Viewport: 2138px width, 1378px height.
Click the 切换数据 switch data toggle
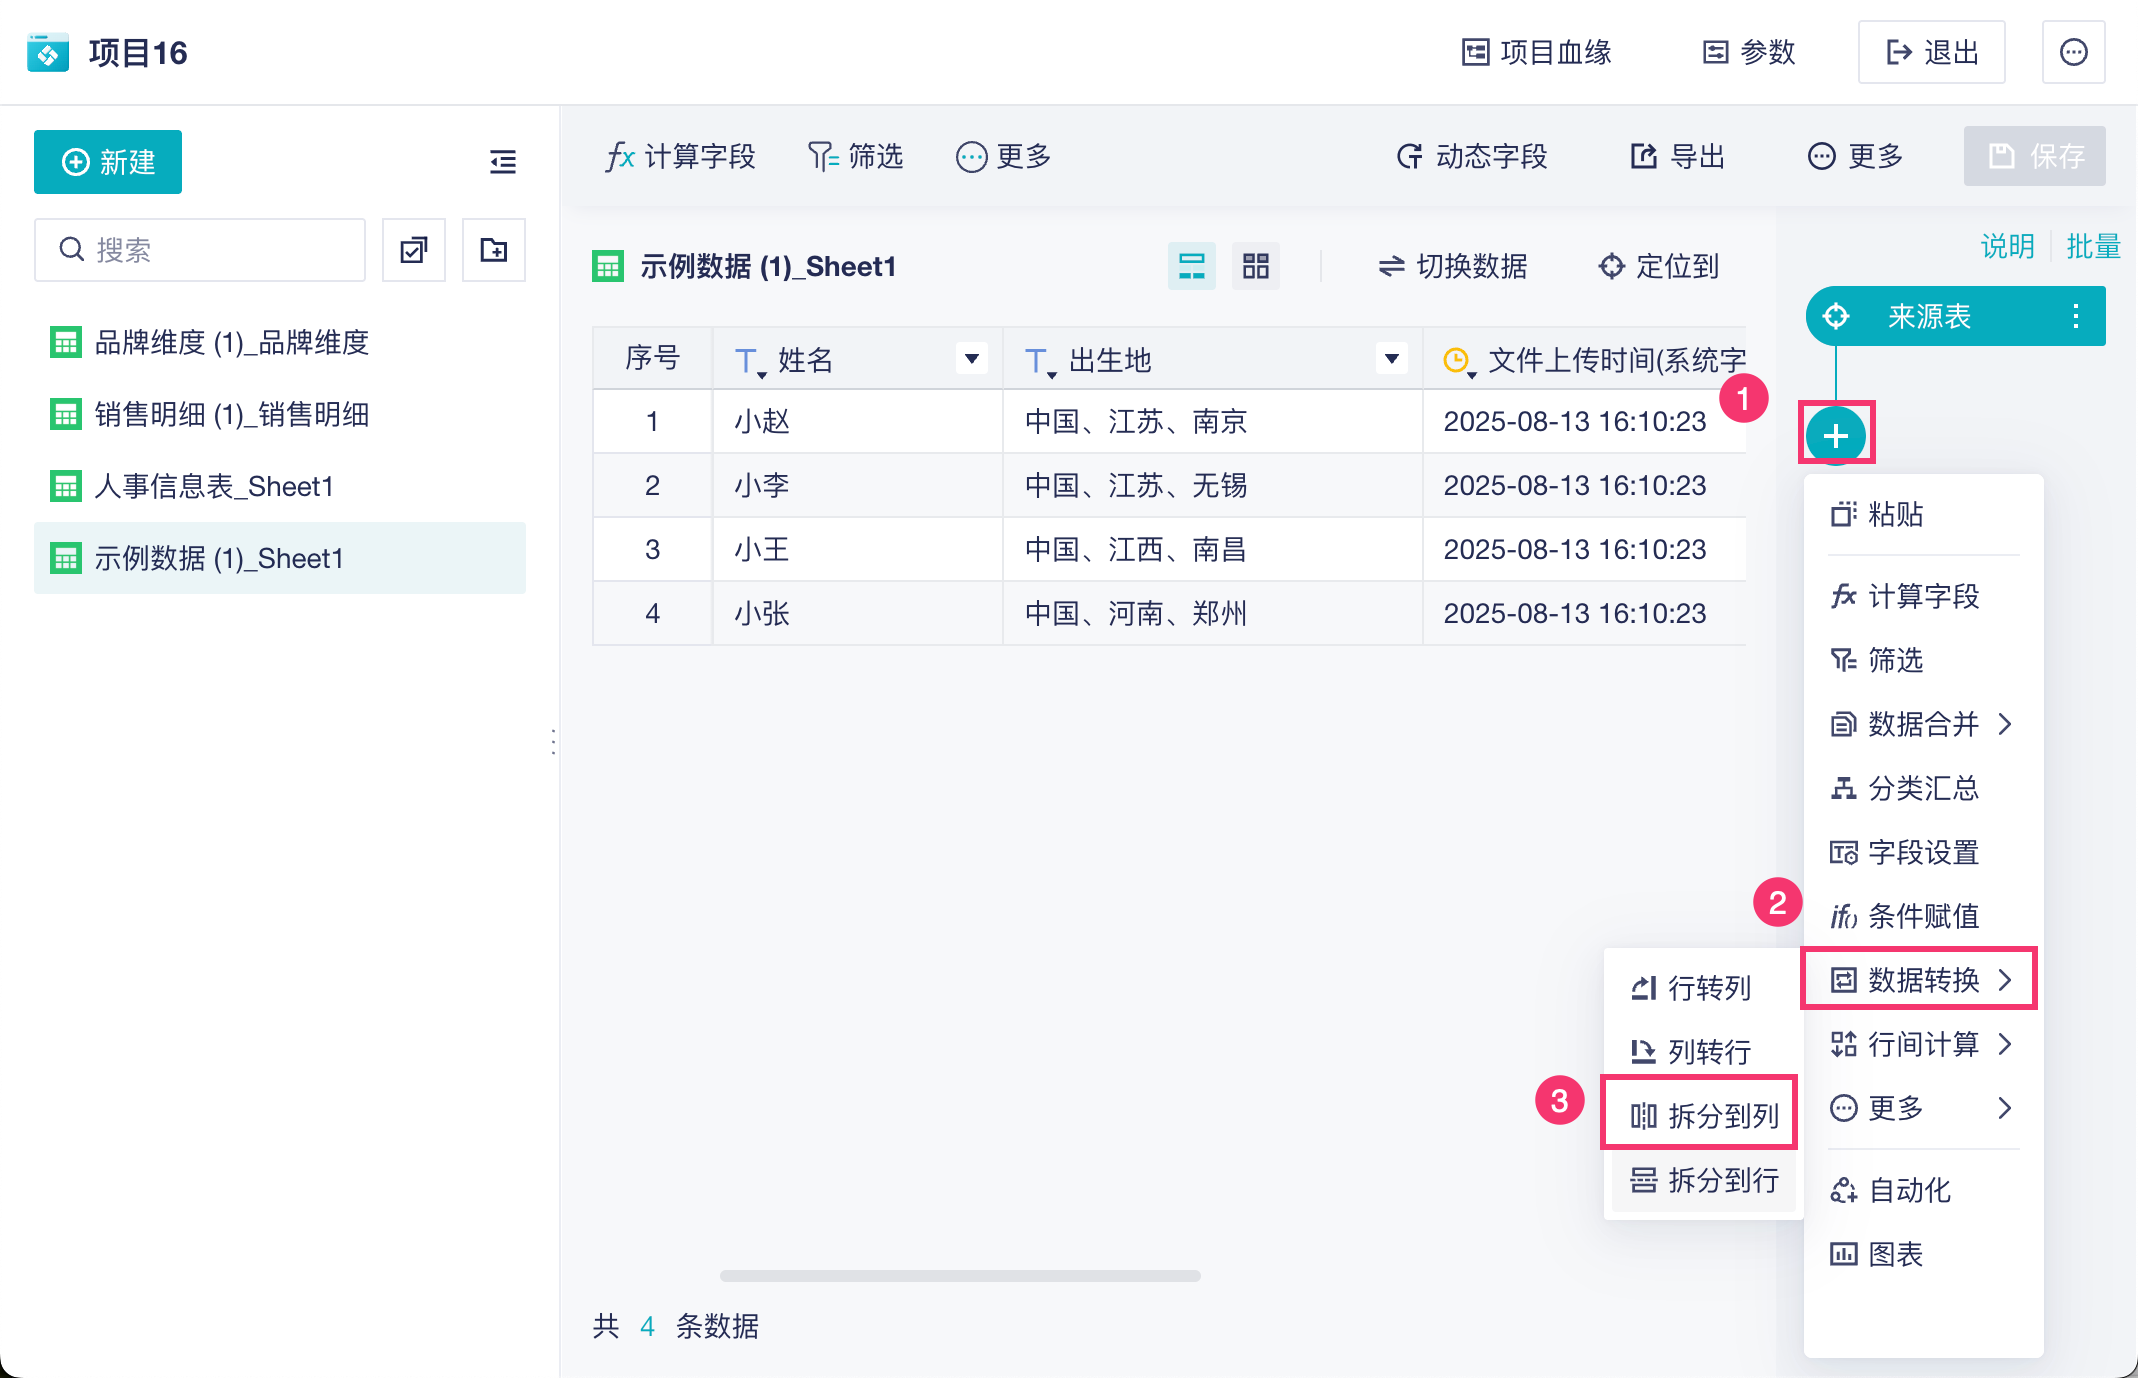click(1452, 266)
